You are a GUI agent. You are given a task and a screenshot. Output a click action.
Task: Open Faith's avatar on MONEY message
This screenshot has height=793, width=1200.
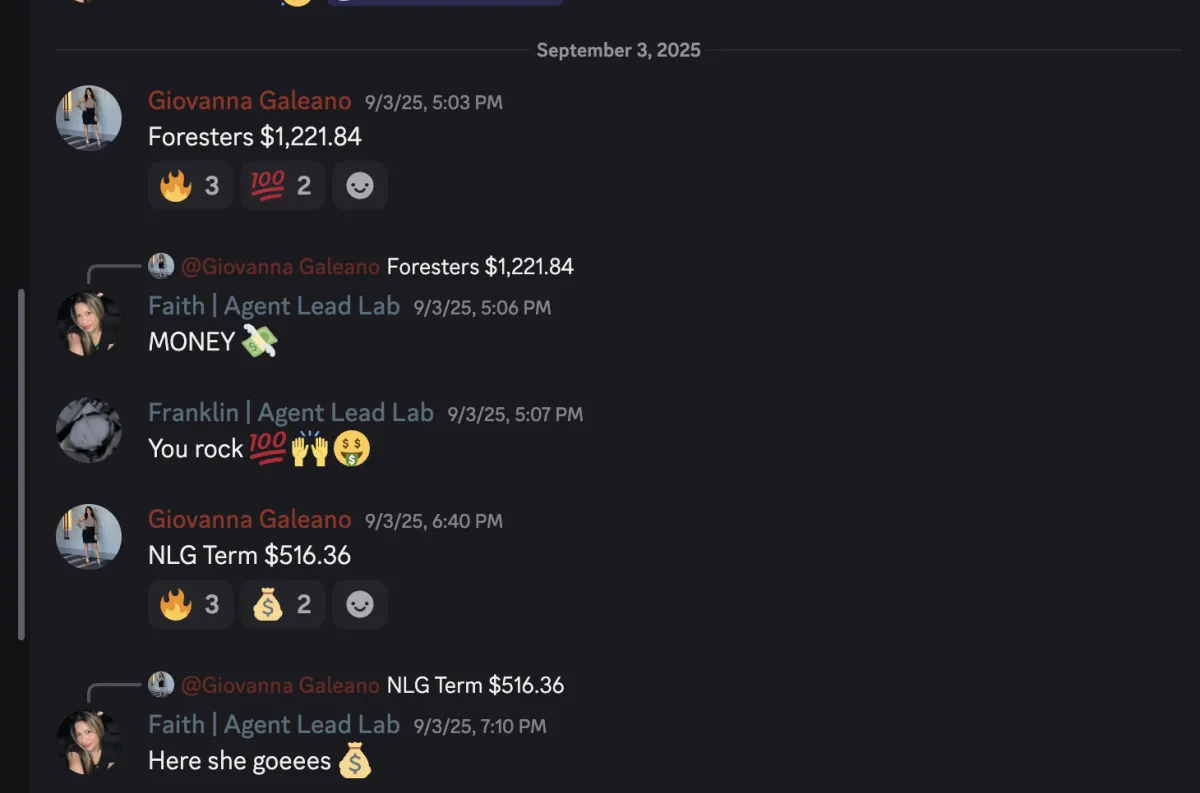(x=89, y=324)
